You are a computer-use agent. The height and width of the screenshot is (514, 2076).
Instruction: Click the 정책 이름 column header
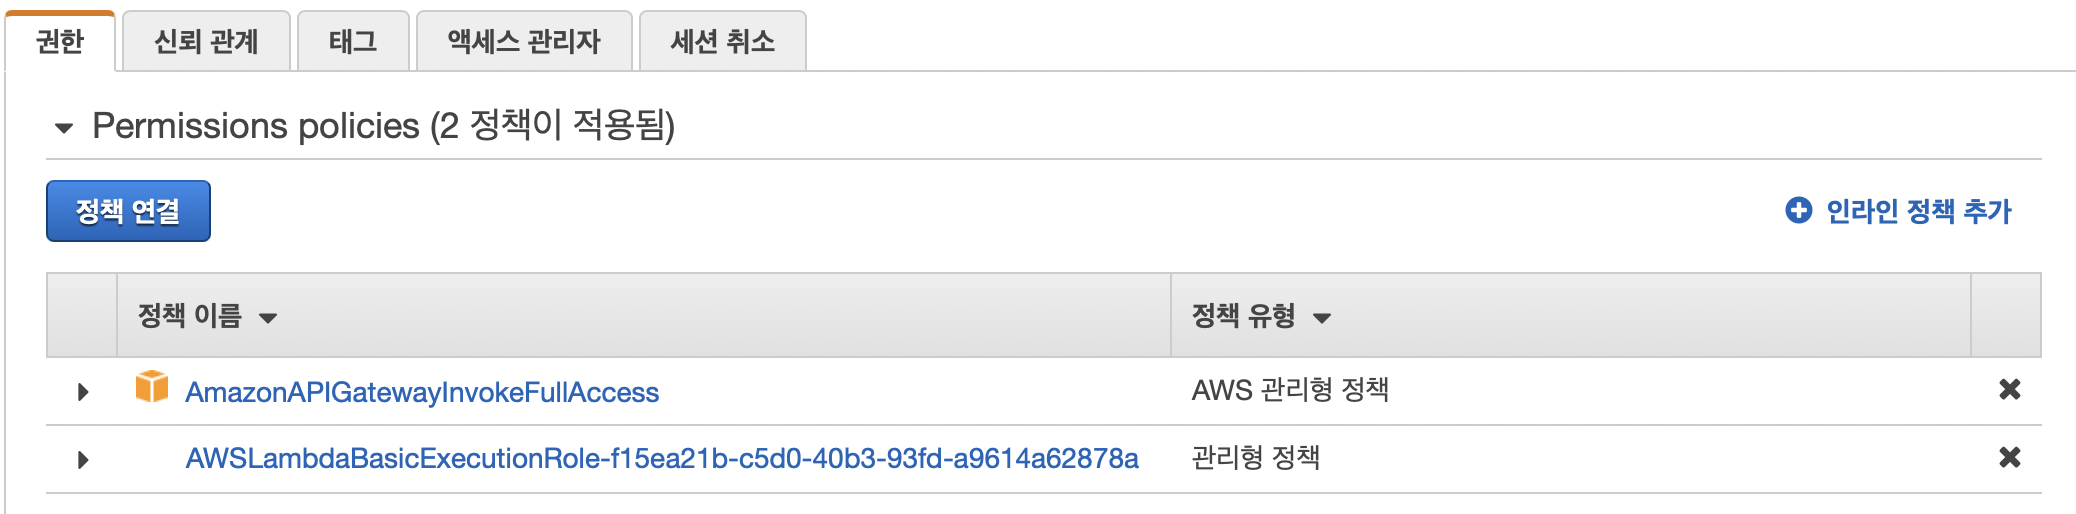[x=190, y=316]
